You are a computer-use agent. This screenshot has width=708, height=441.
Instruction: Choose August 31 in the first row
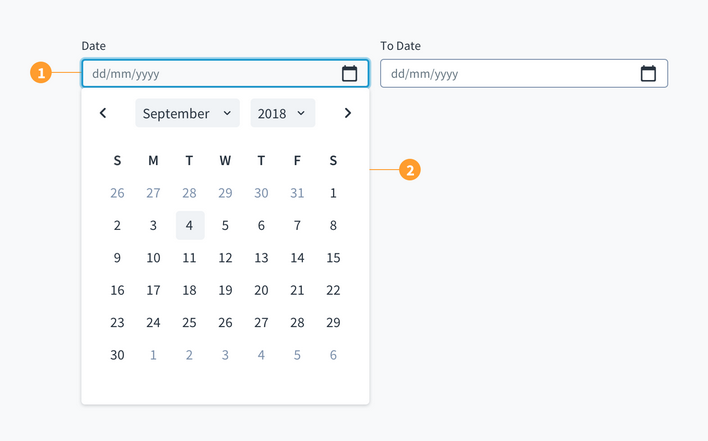tap(297, 193)
